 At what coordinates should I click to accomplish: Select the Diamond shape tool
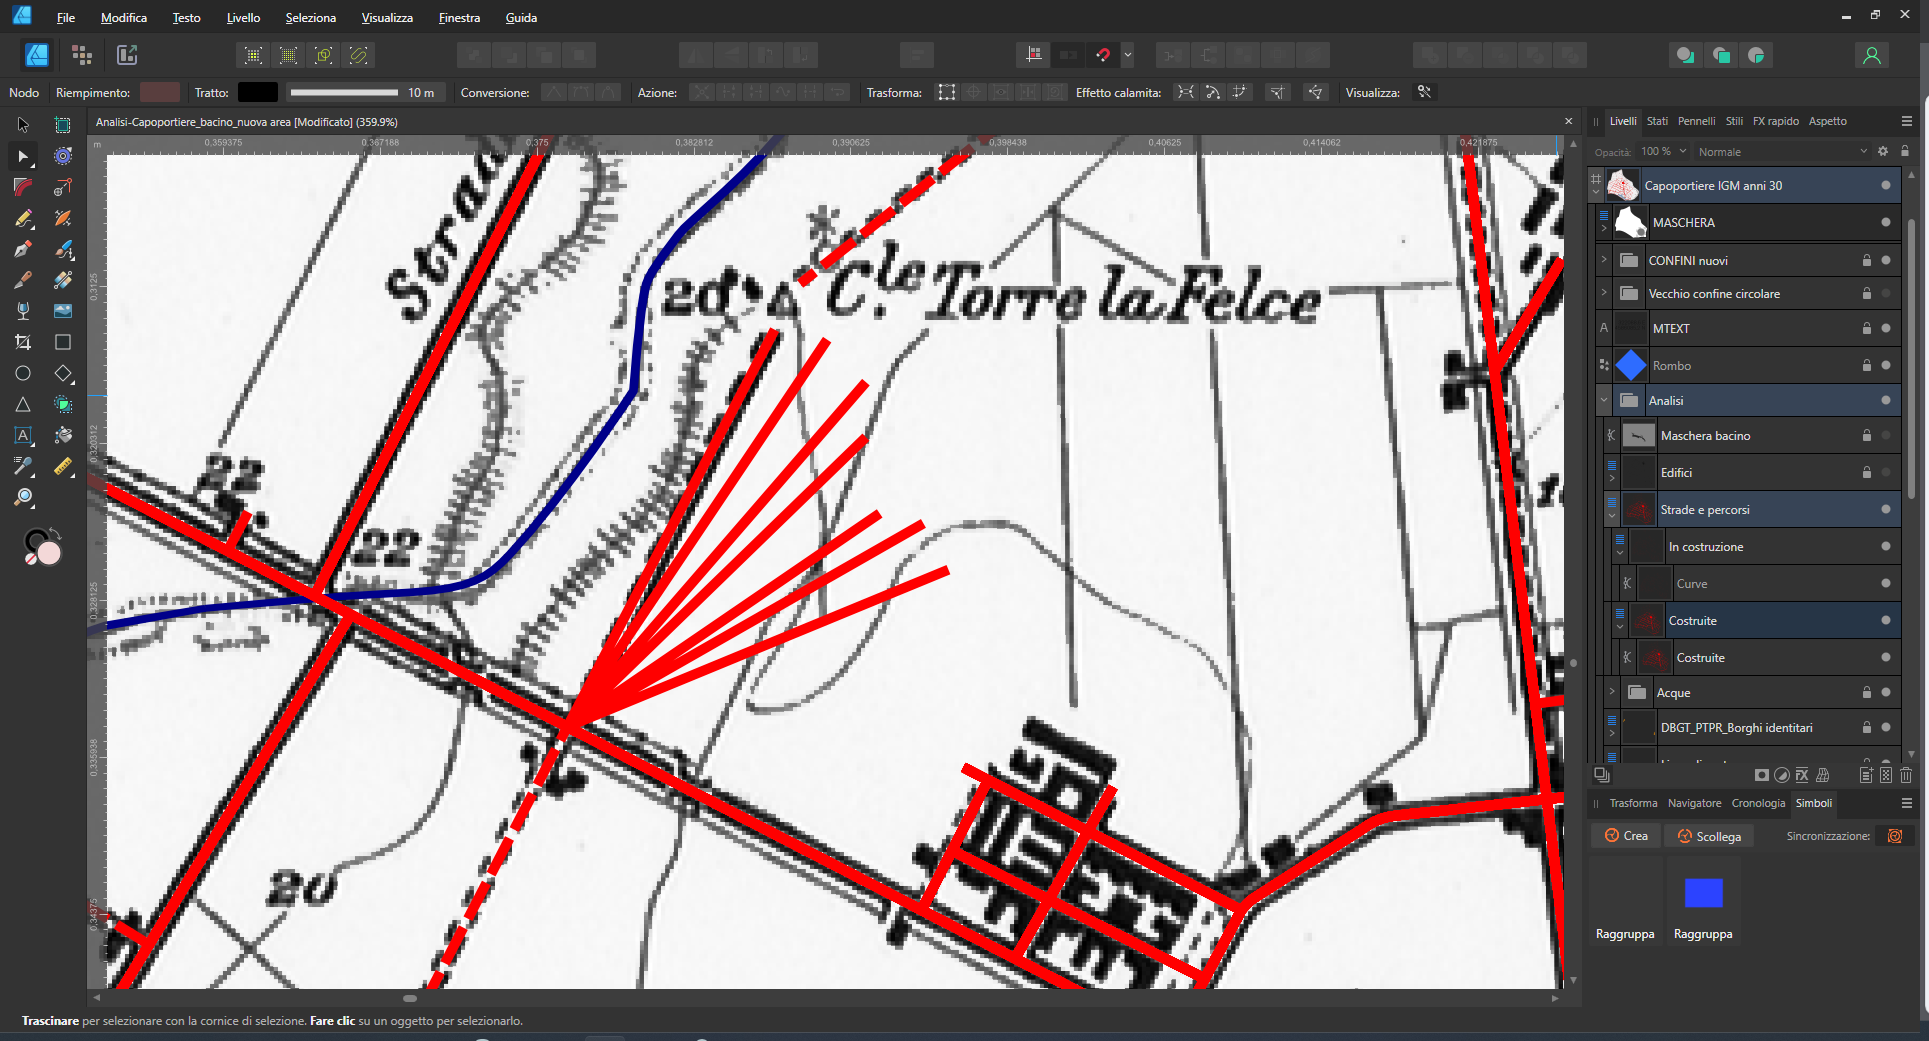63,373
